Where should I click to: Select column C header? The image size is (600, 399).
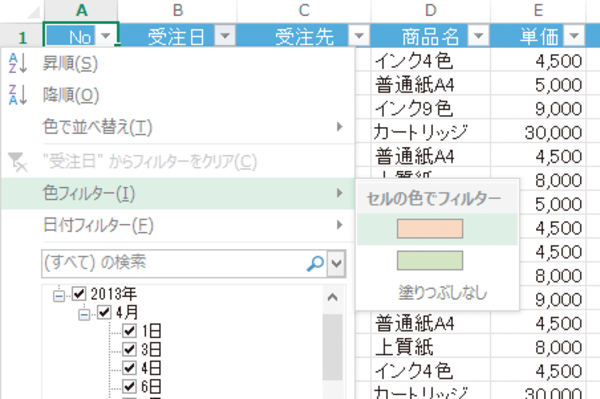pyautogui.click(x=304, y=11)
